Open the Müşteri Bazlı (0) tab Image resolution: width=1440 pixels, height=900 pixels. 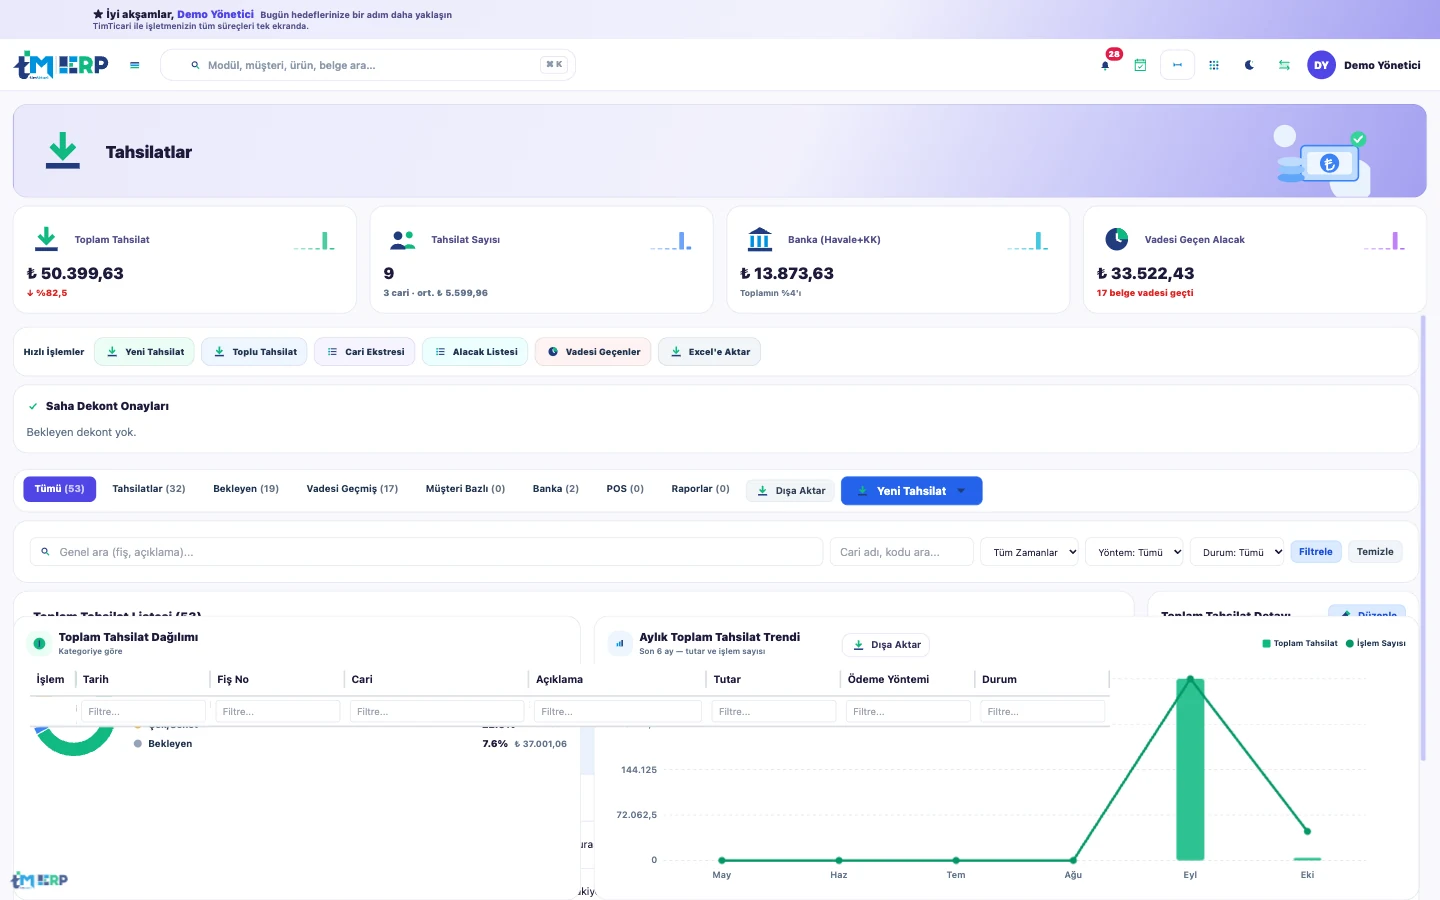point(465,489)
